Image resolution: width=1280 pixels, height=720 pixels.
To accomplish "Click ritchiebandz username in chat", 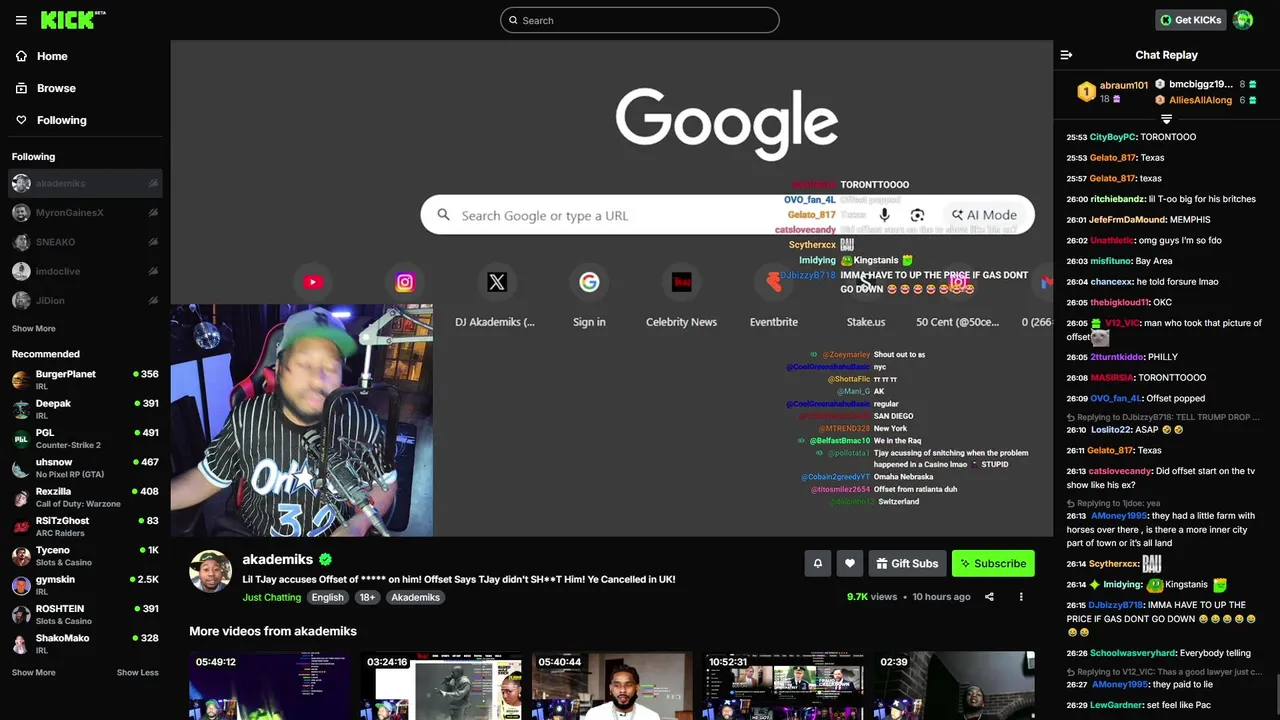I will point(1117,199).
